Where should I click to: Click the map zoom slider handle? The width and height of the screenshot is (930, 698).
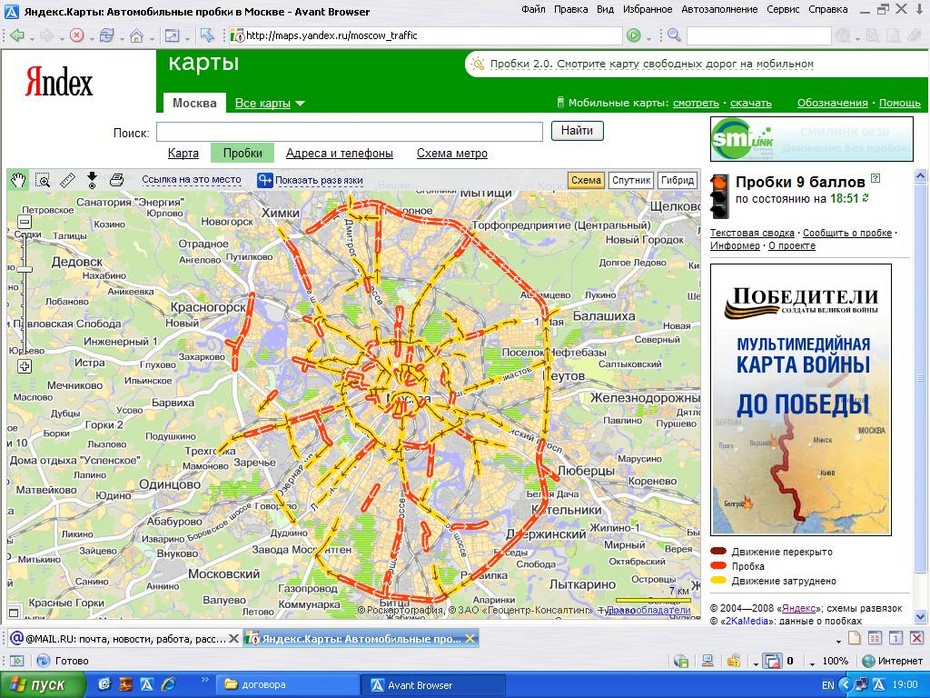click(x=24, y=269)
